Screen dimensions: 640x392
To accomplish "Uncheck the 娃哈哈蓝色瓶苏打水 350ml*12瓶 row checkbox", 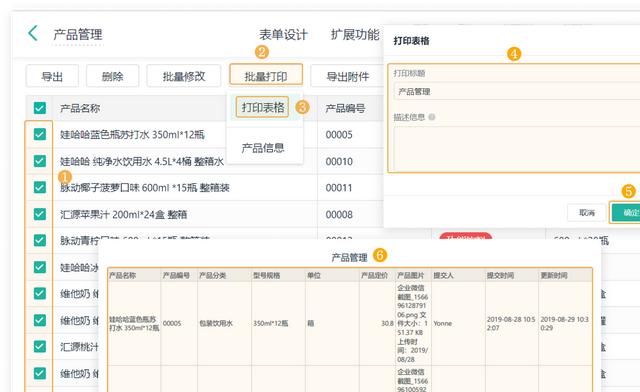I will click(40, 134).
